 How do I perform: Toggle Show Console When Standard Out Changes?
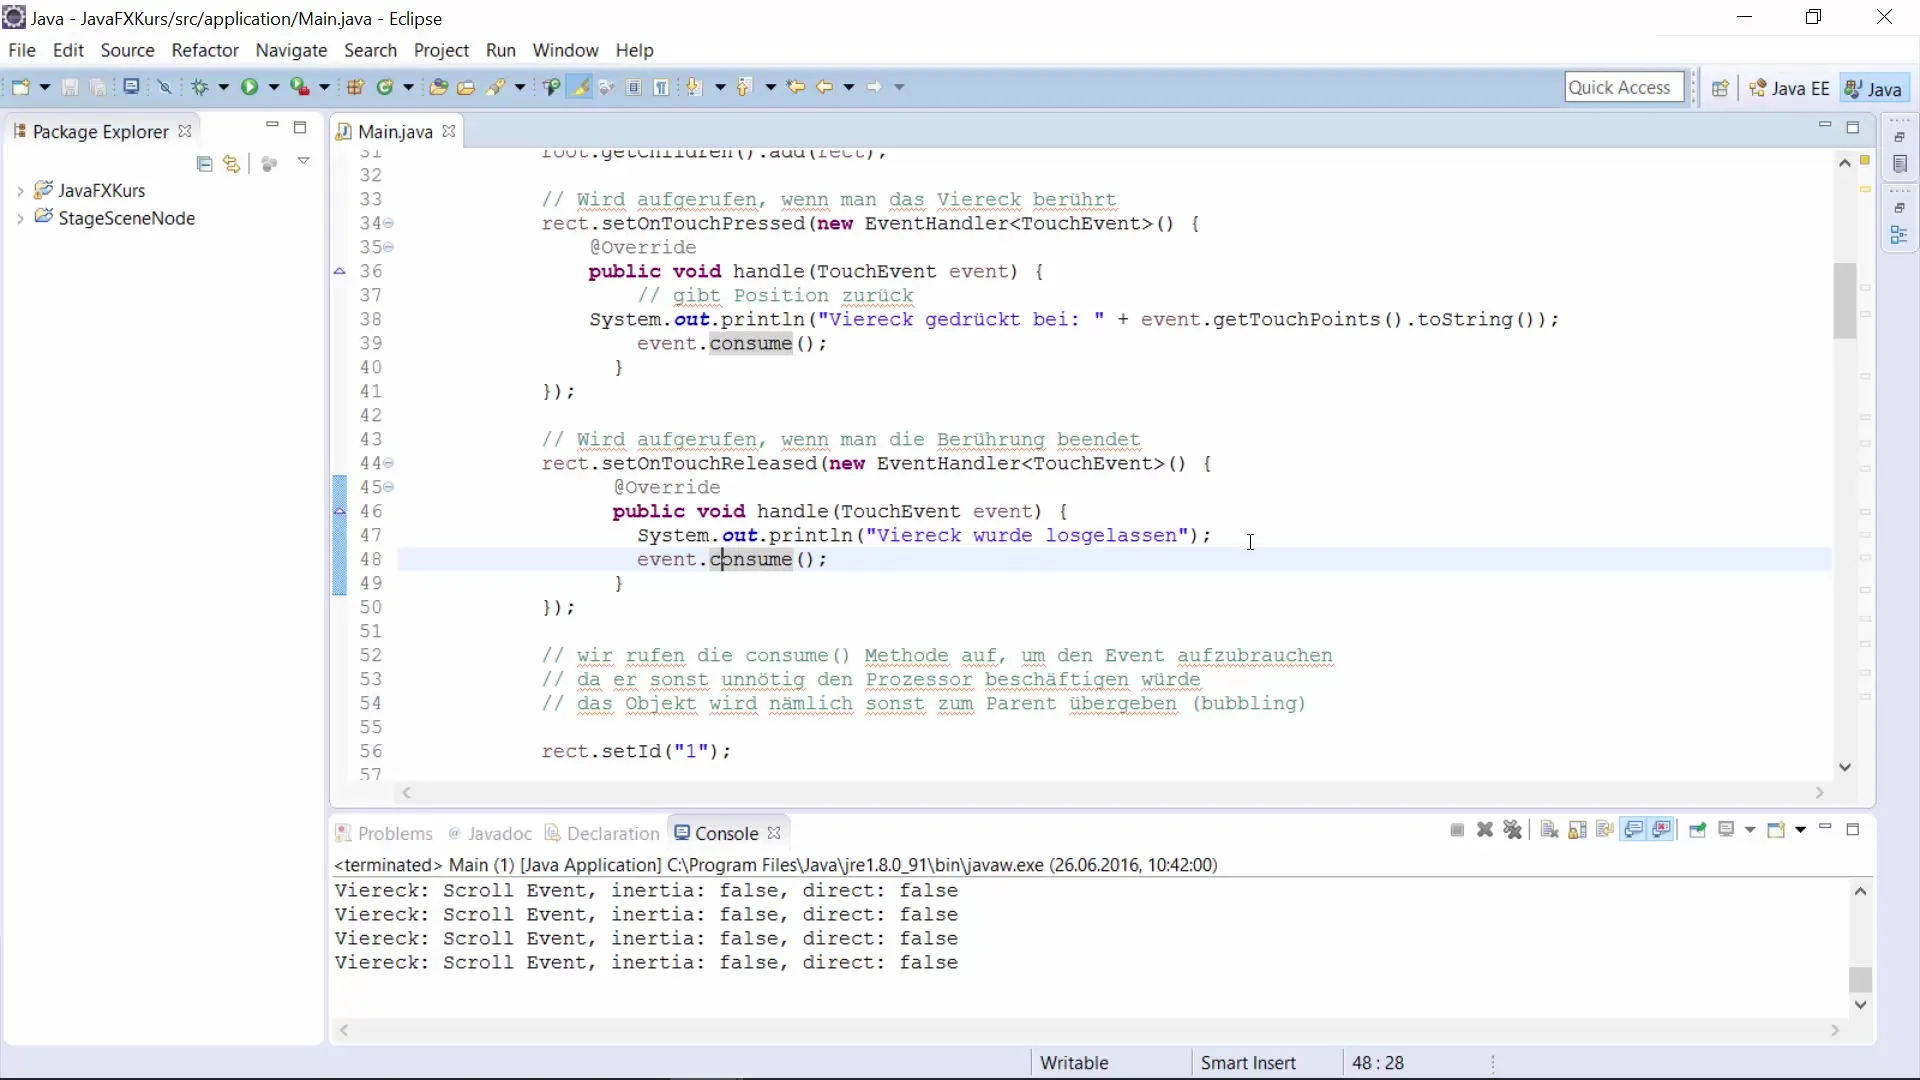pos(1633,830)
